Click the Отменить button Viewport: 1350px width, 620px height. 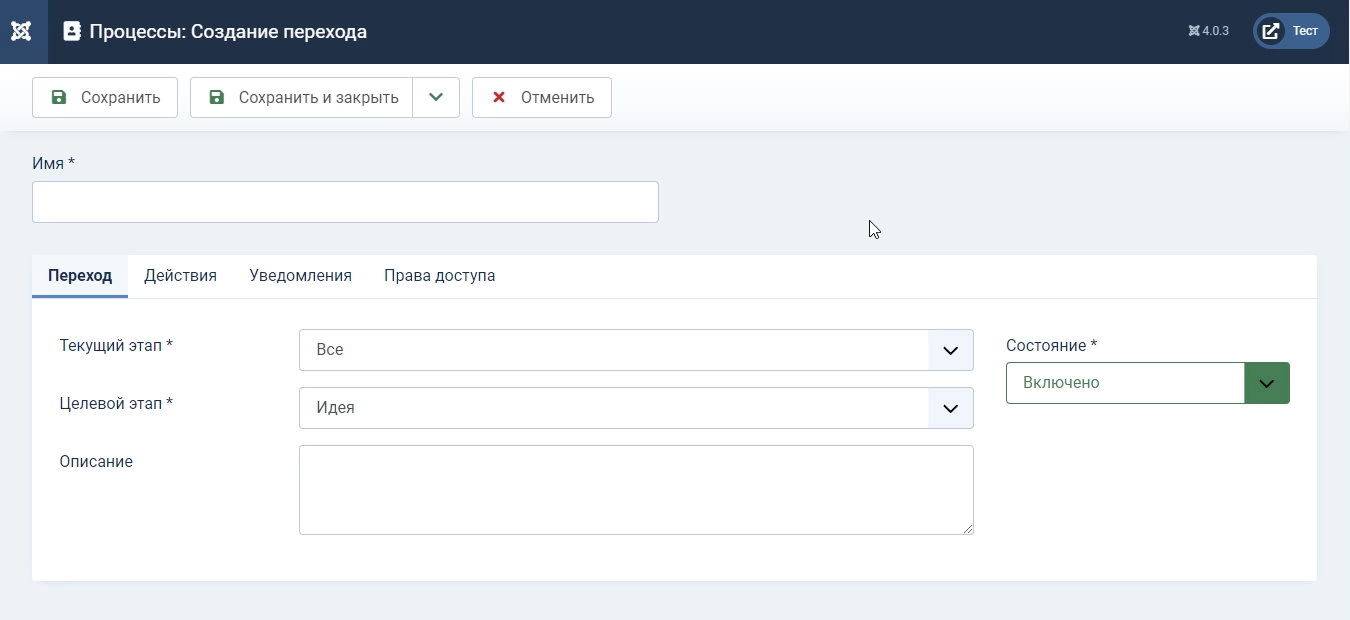[542, 97]
